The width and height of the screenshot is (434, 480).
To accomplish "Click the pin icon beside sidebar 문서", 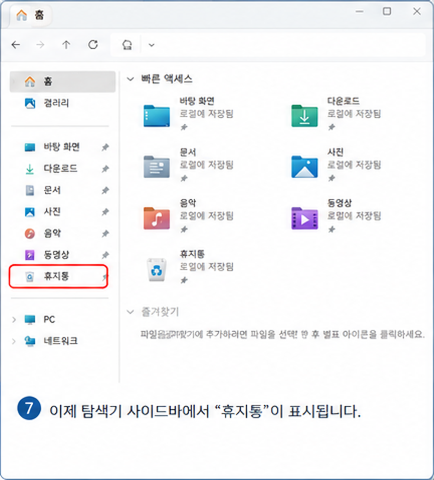I will [105, 191].
